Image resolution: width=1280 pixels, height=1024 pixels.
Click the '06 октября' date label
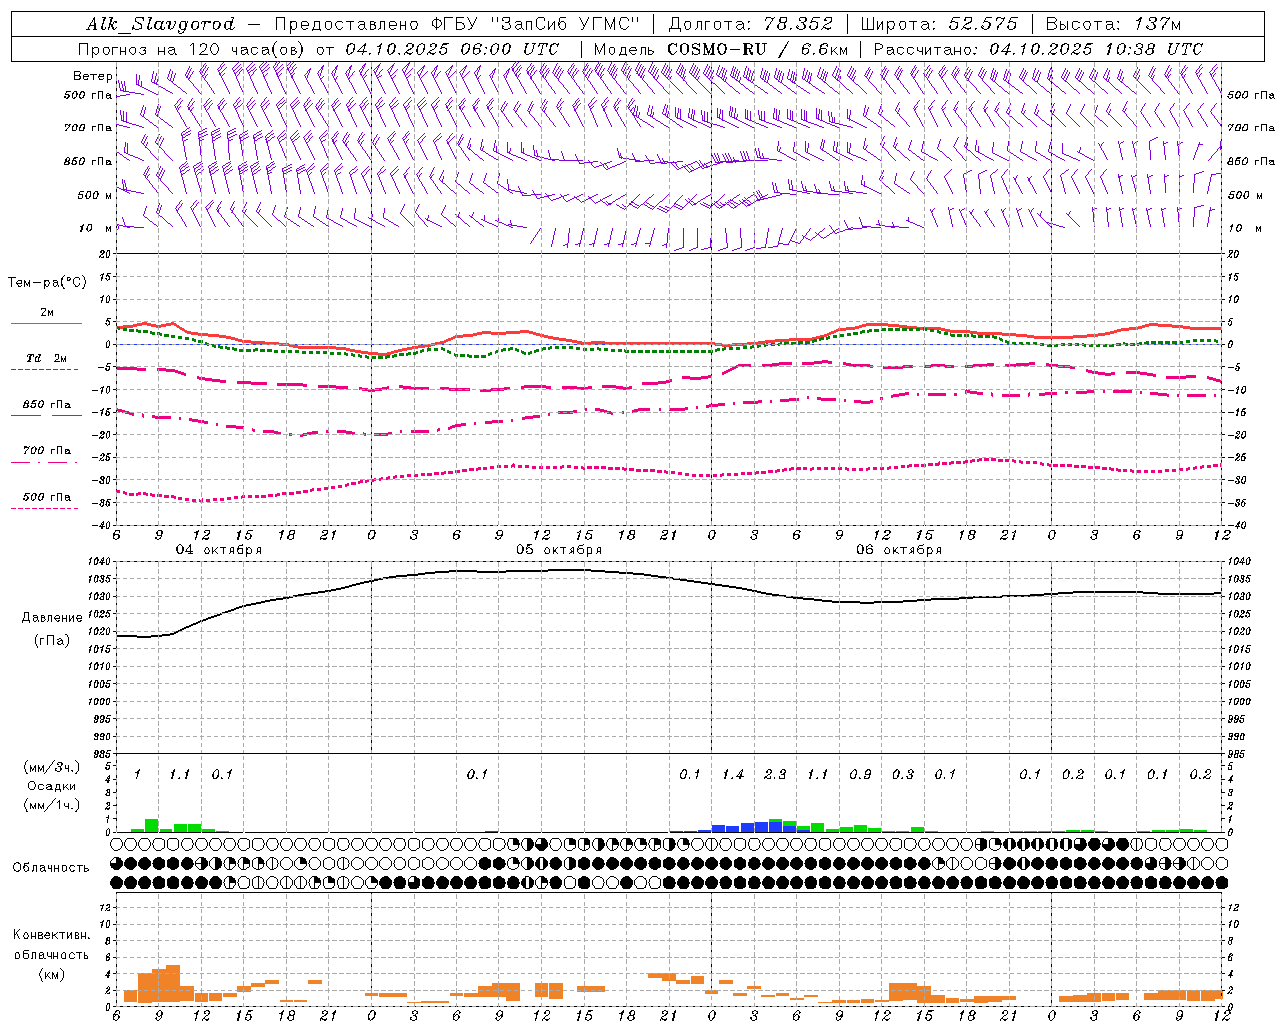(x=899, y=550)
